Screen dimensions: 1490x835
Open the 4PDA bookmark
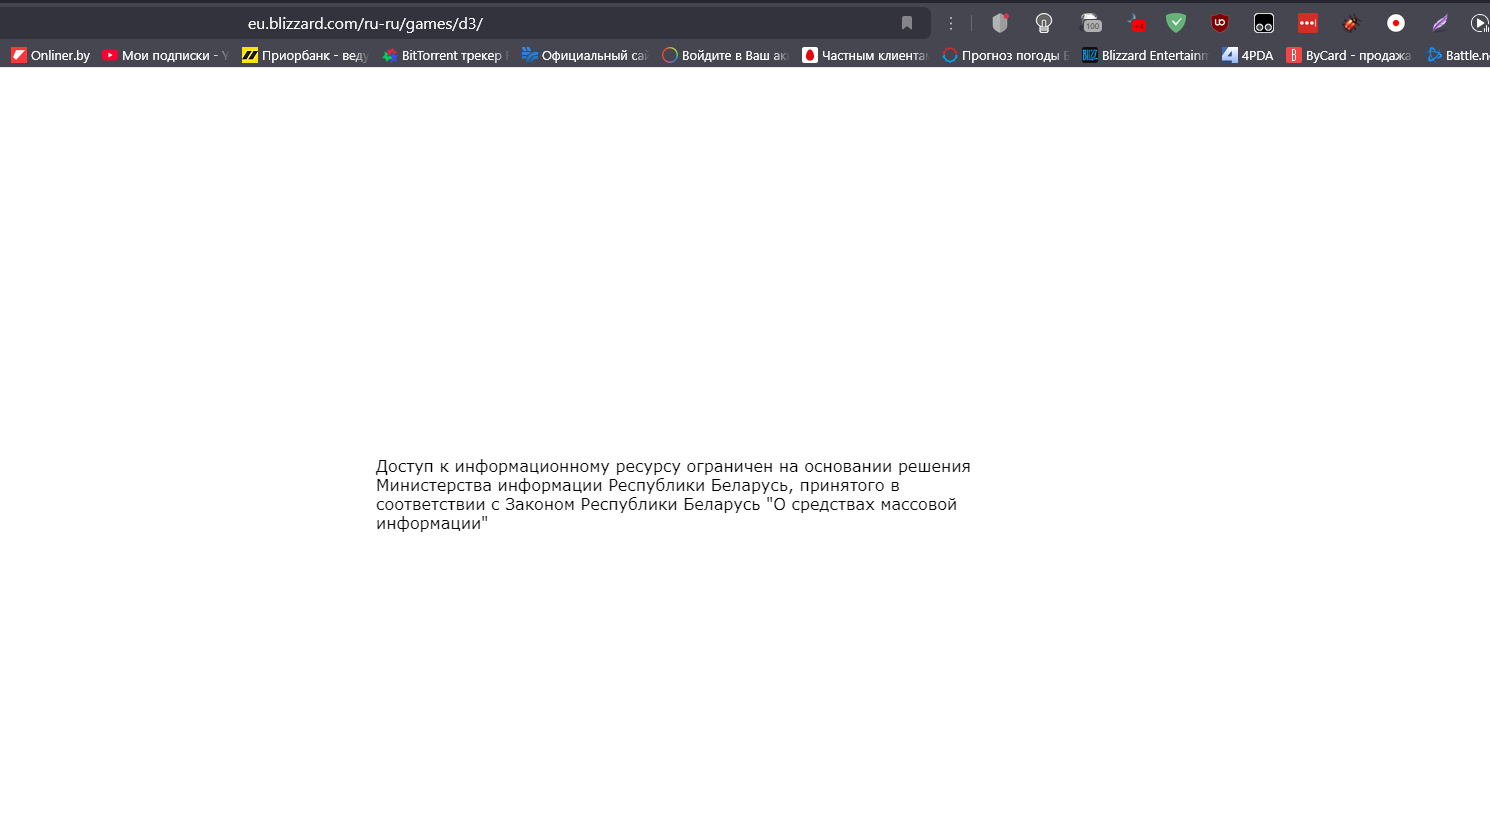click(1248, 55)
